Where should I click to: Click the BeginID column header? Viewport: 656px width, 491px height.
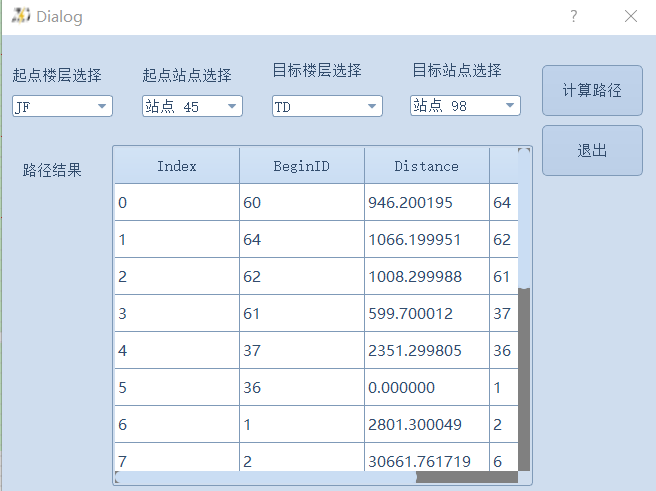[302, 166]
